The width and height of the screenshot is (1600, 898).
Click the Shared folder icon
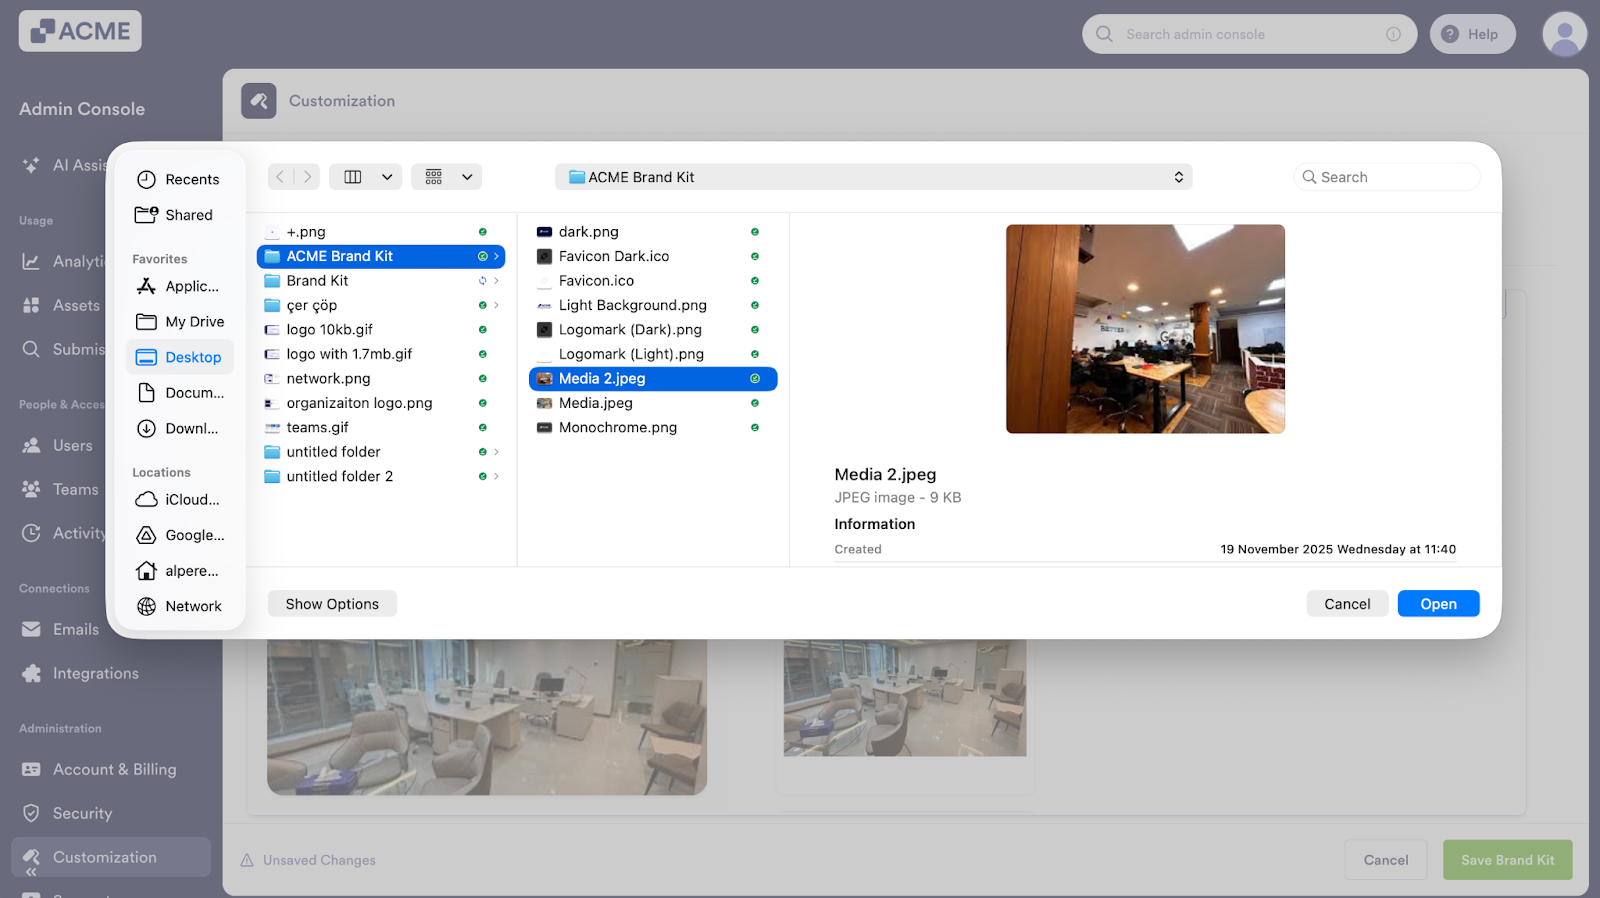click(146, 215)
